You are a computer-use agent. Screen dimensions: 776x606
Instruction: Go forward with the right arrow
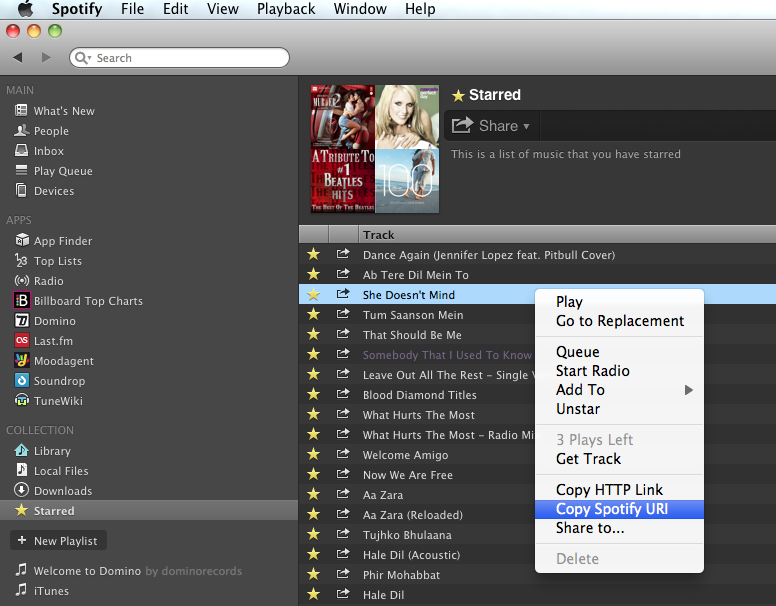coord(46,57)
